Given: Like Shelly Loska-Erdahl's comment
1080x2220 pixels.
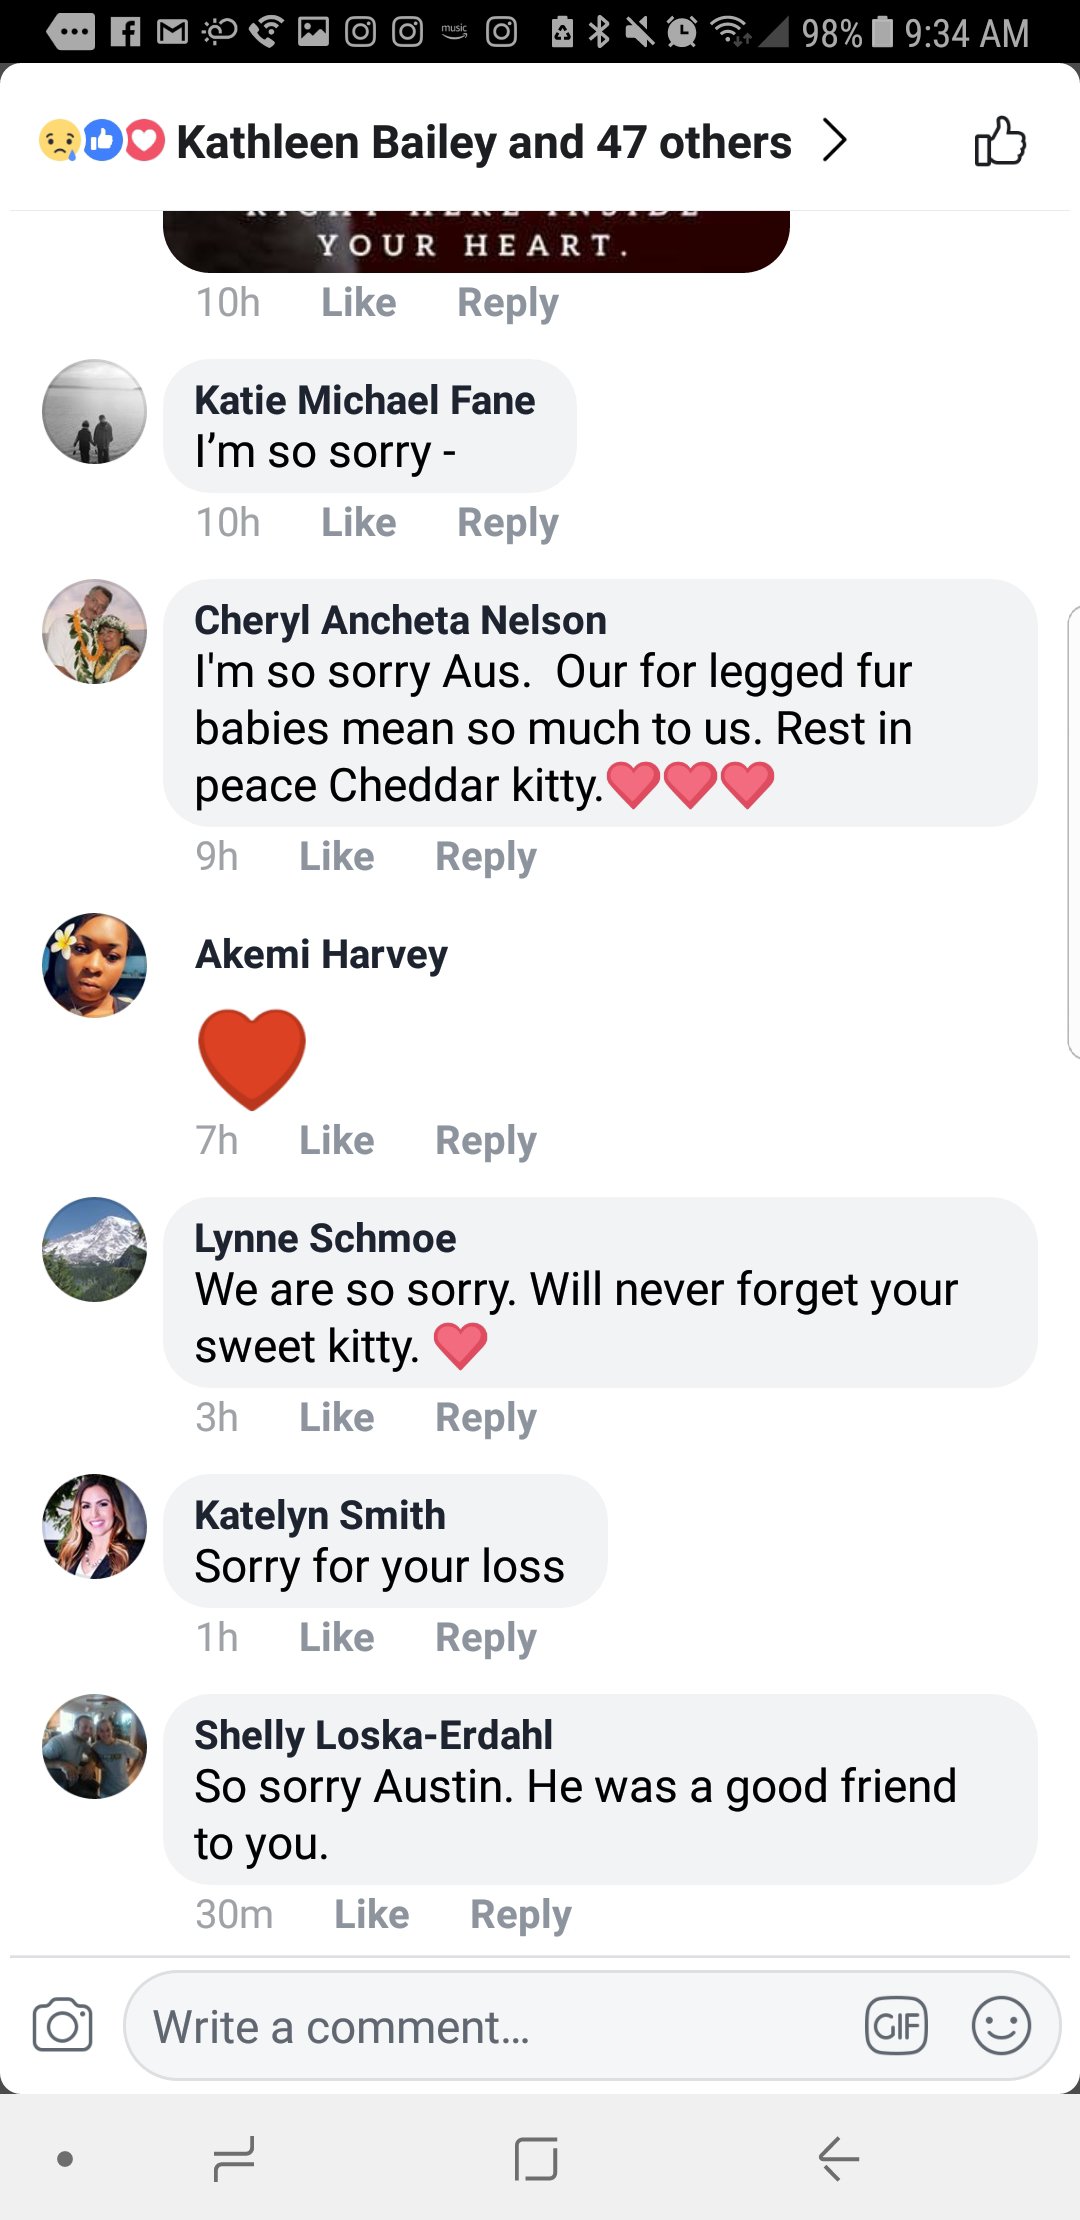Looking at the screenshot, I should (371, 1914).
